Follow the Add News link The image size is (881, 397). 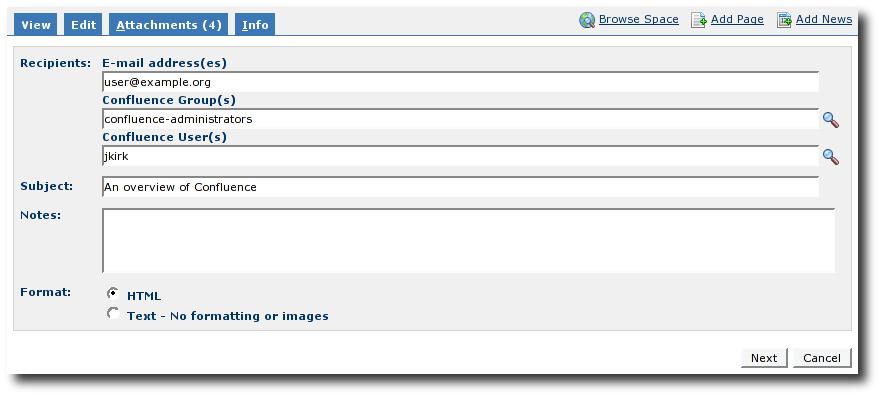coord(824,20)
